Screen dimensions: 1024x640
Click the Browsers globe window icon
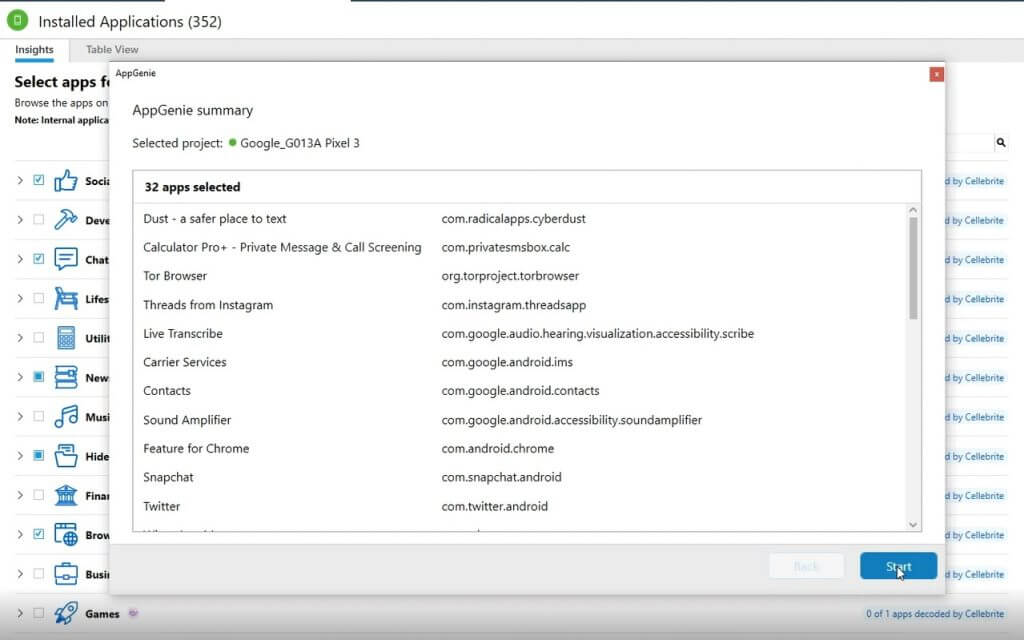65,534
